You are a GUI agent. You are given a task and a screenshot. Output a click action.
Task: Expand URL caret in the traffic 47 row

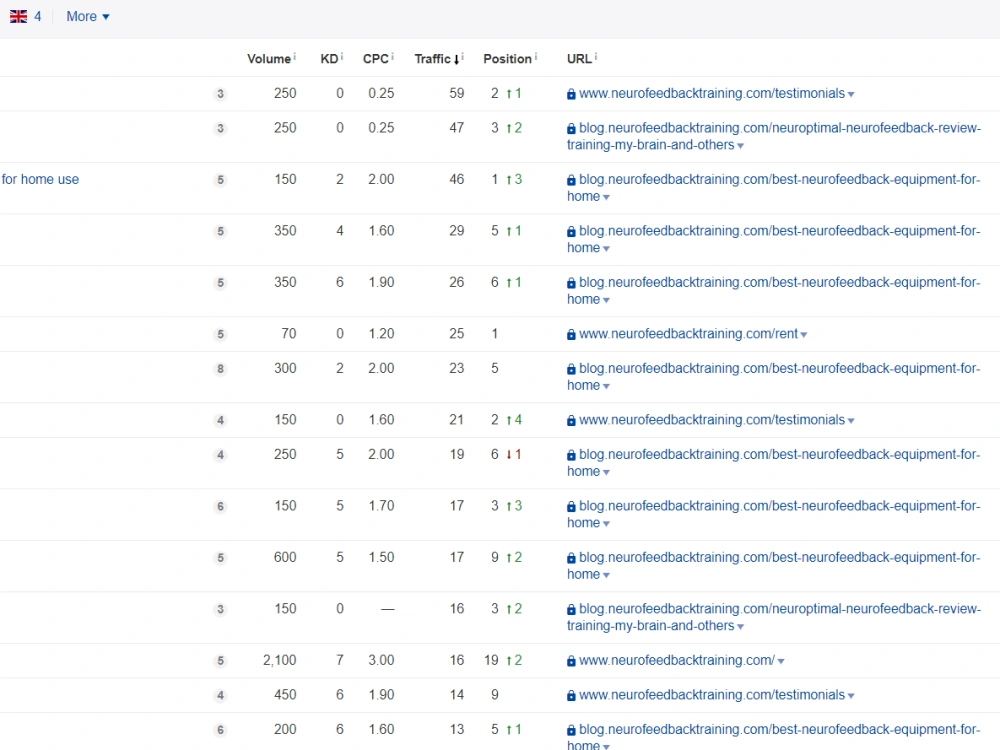coord(740,146)
